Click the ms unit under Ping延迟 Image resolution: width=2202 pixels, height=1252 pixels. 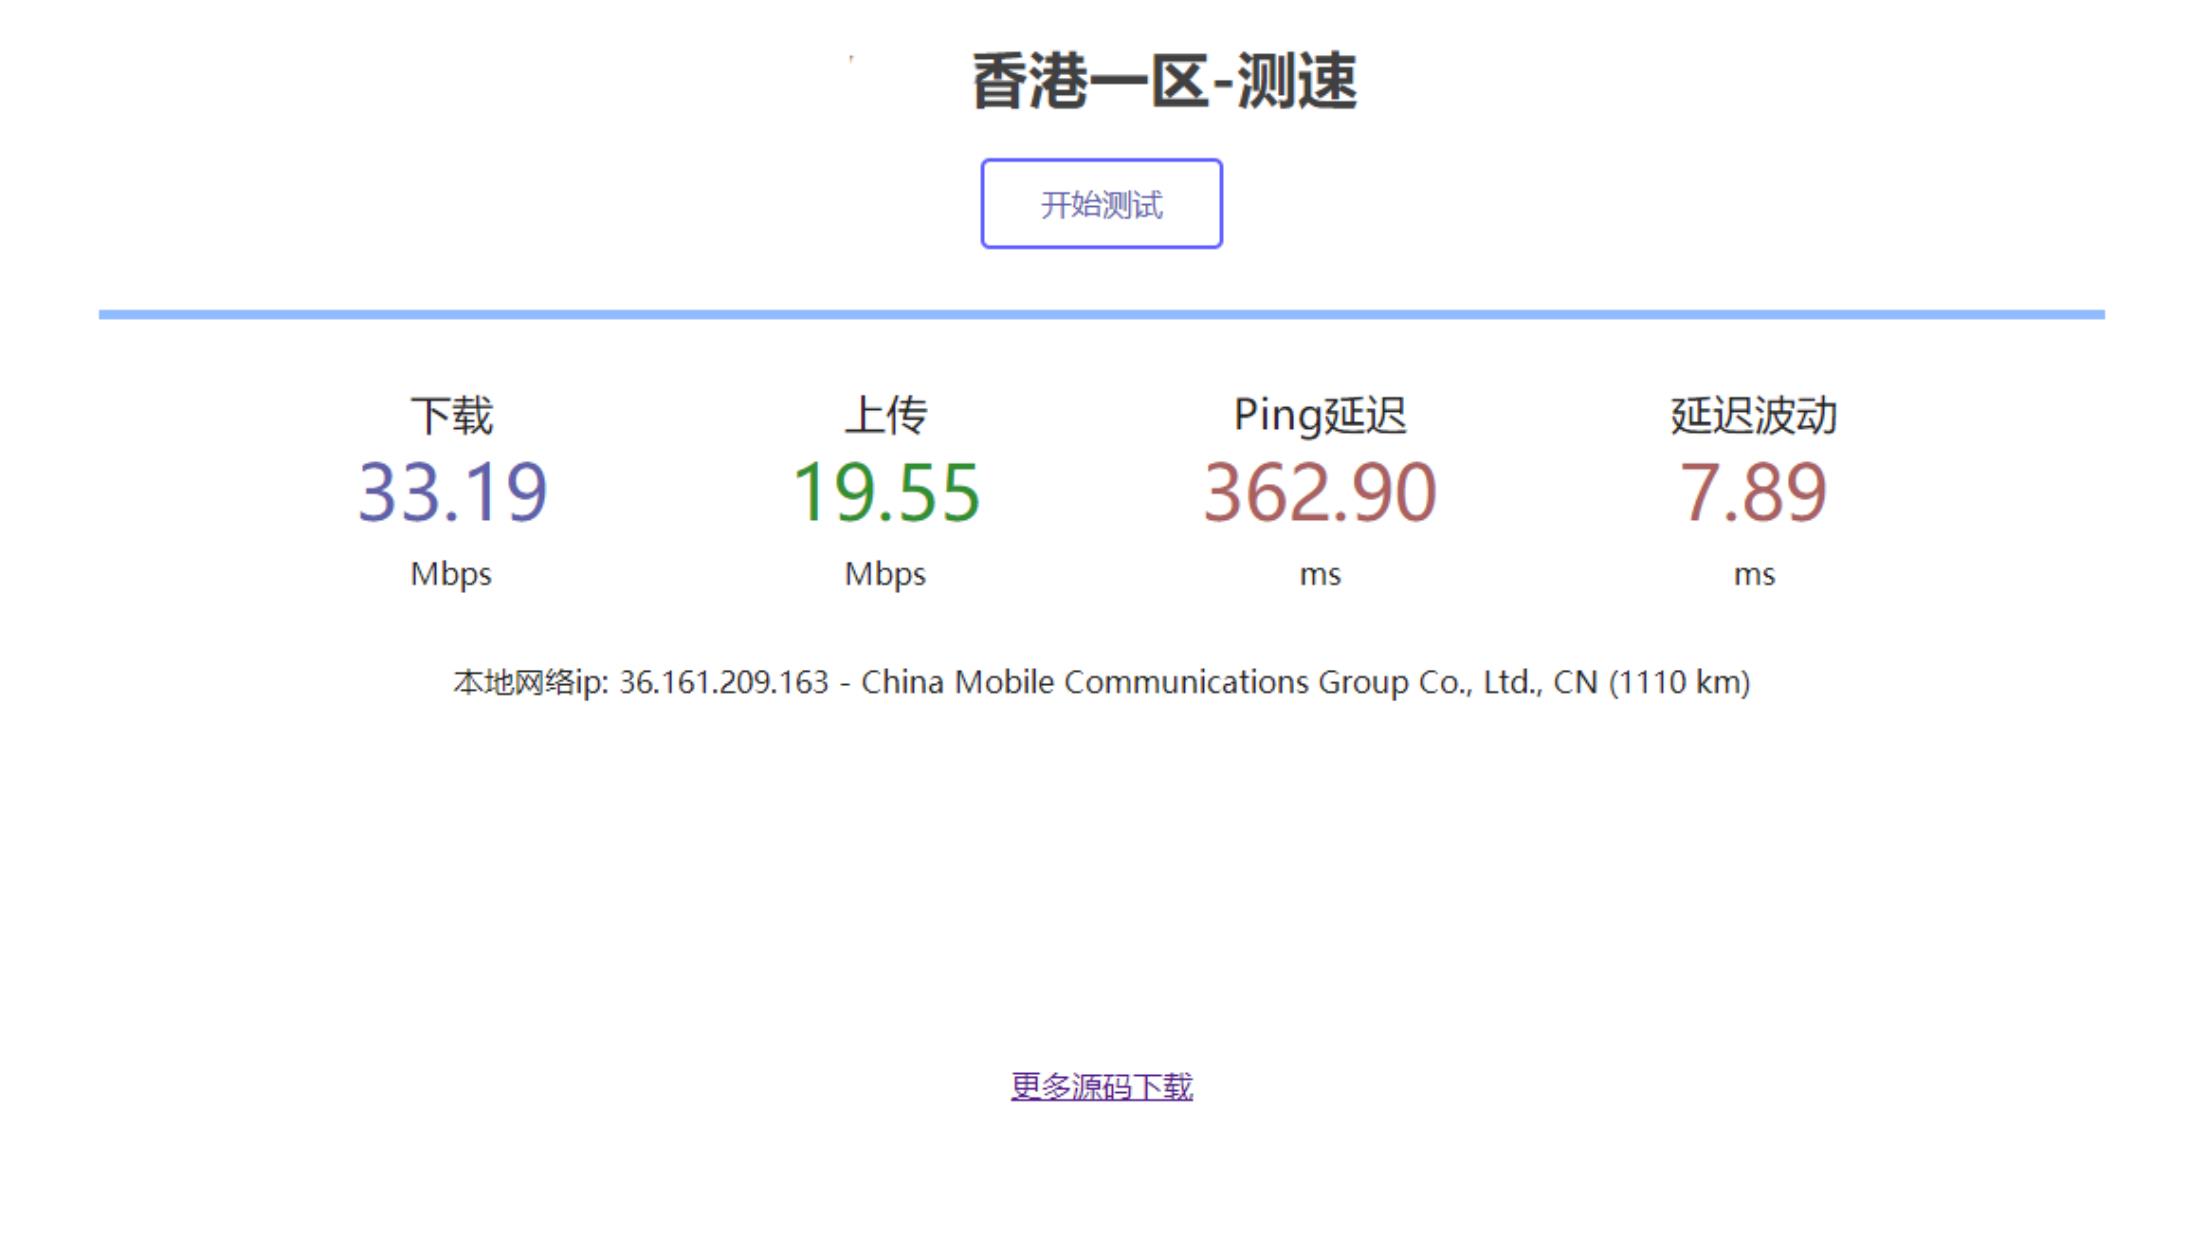(x=1322, y=573)
